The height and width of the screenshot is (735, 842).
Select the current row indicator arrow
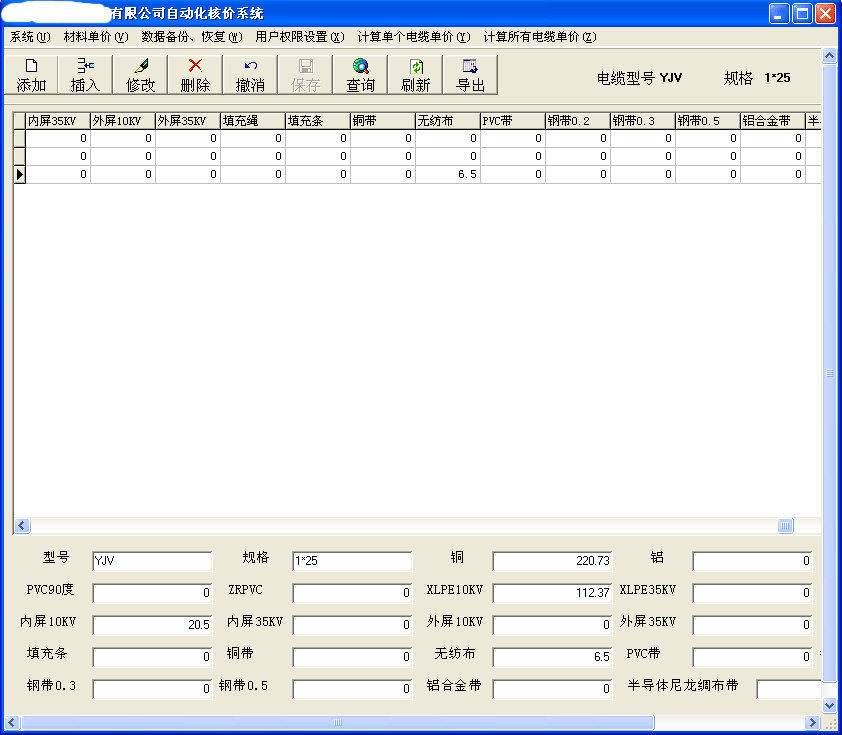[x=19, y=174]
